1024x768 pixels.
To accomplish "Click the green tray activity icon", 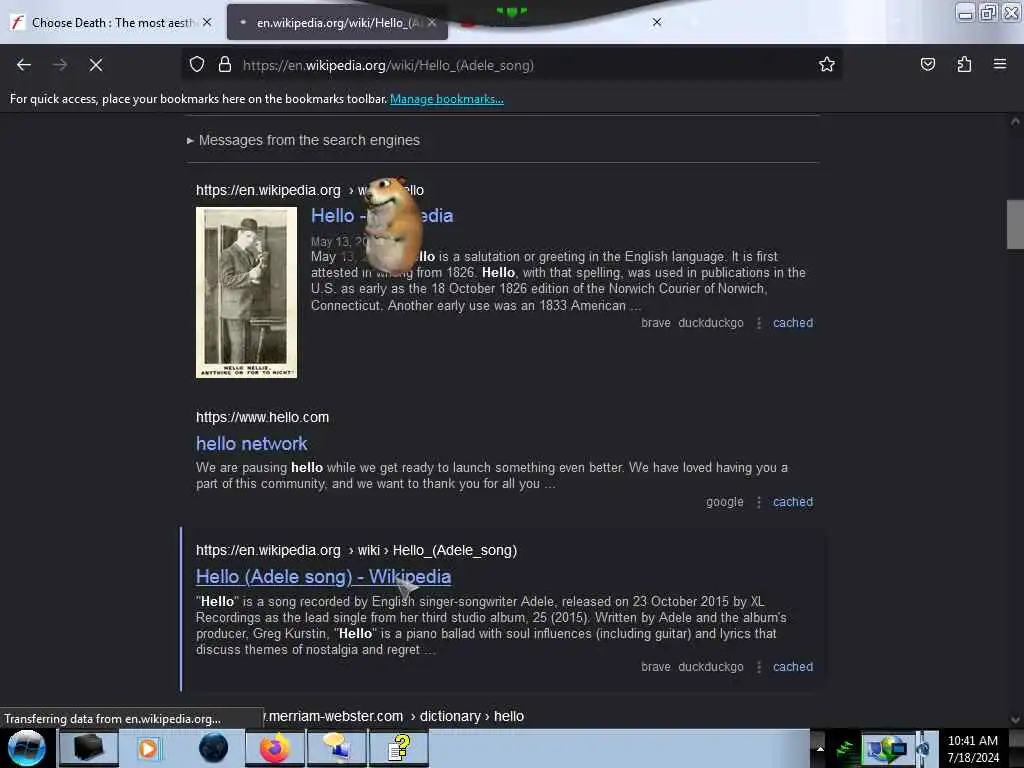I will pos(845,749).
